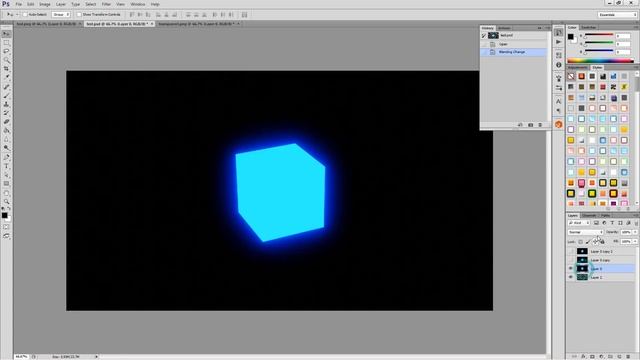Viewport: 640px width, 360px height.
Task: Toggle lock all padlock icon
Action: coord(602,242)
